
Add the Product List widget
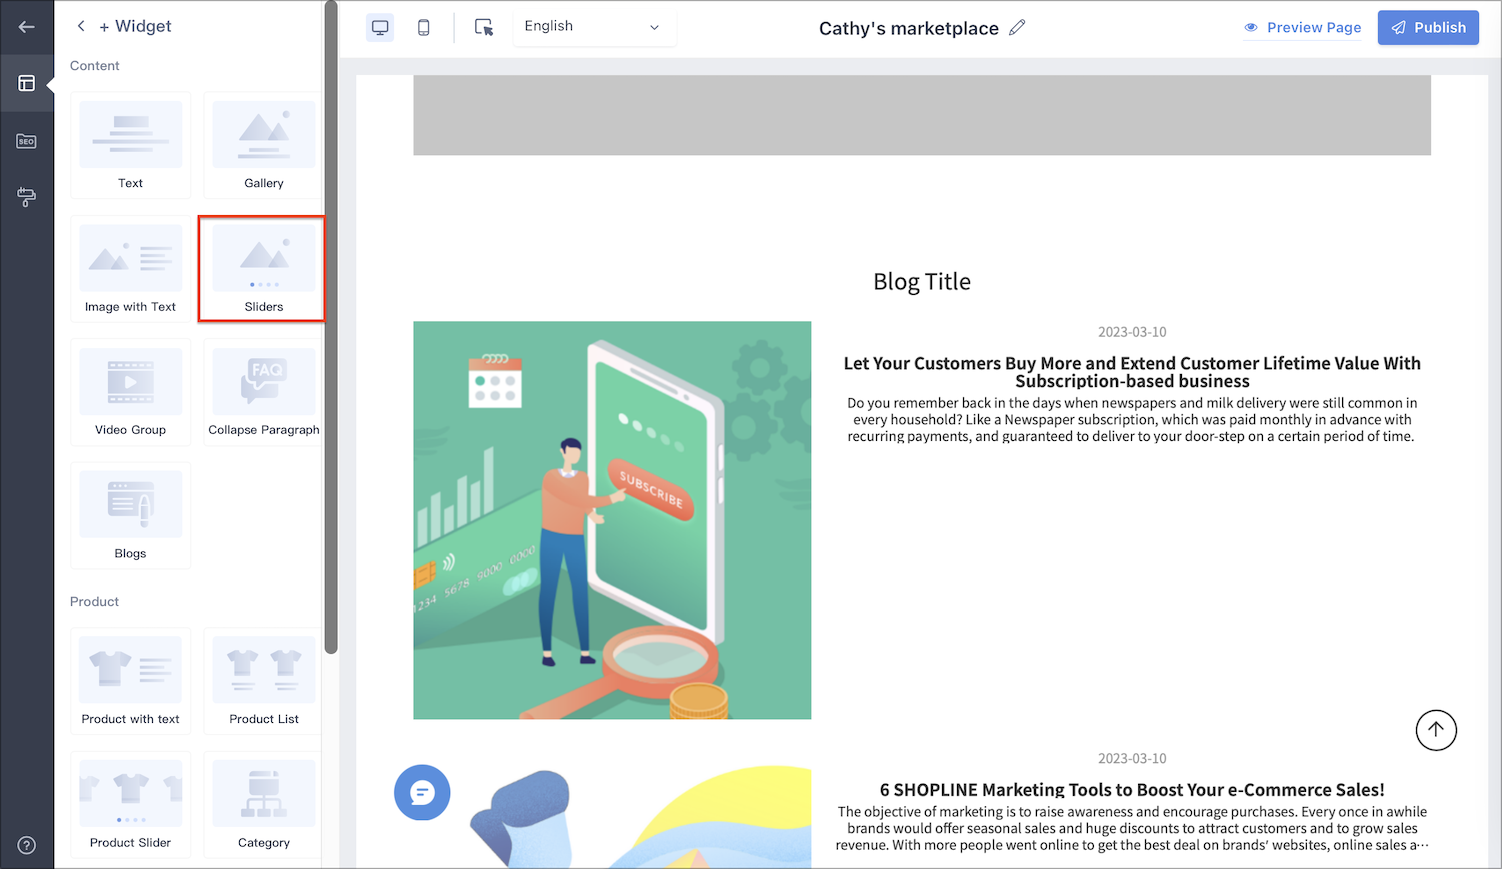[x=263, y=681]
